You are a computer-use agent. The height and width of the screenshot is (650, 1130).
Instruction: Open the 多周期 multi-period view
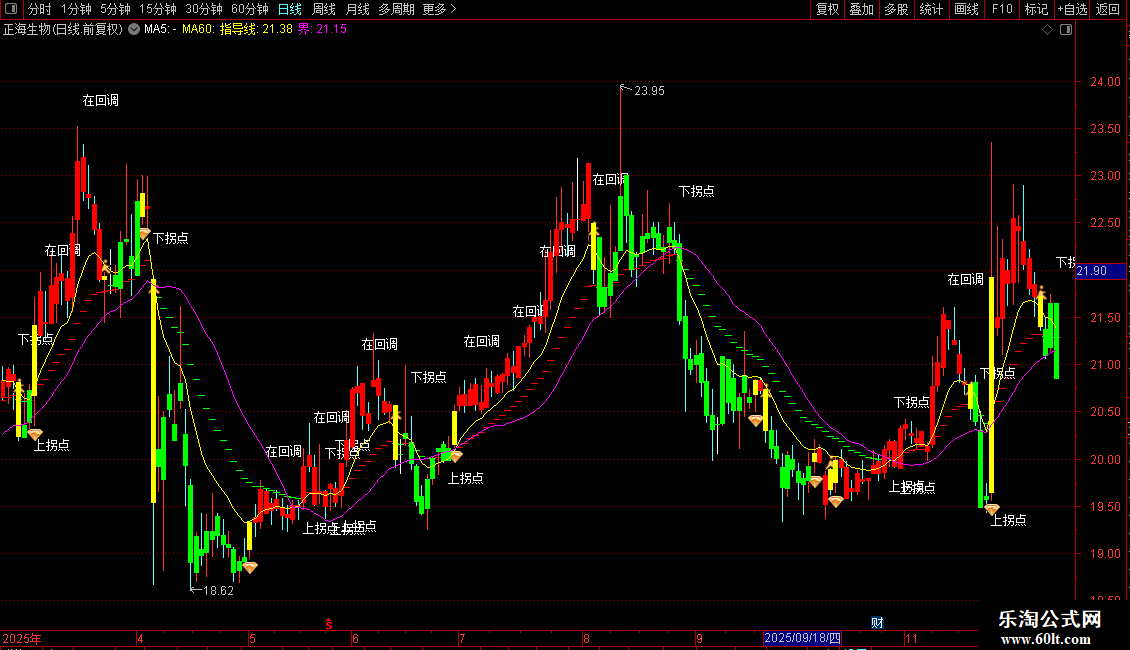coord(396,9)
